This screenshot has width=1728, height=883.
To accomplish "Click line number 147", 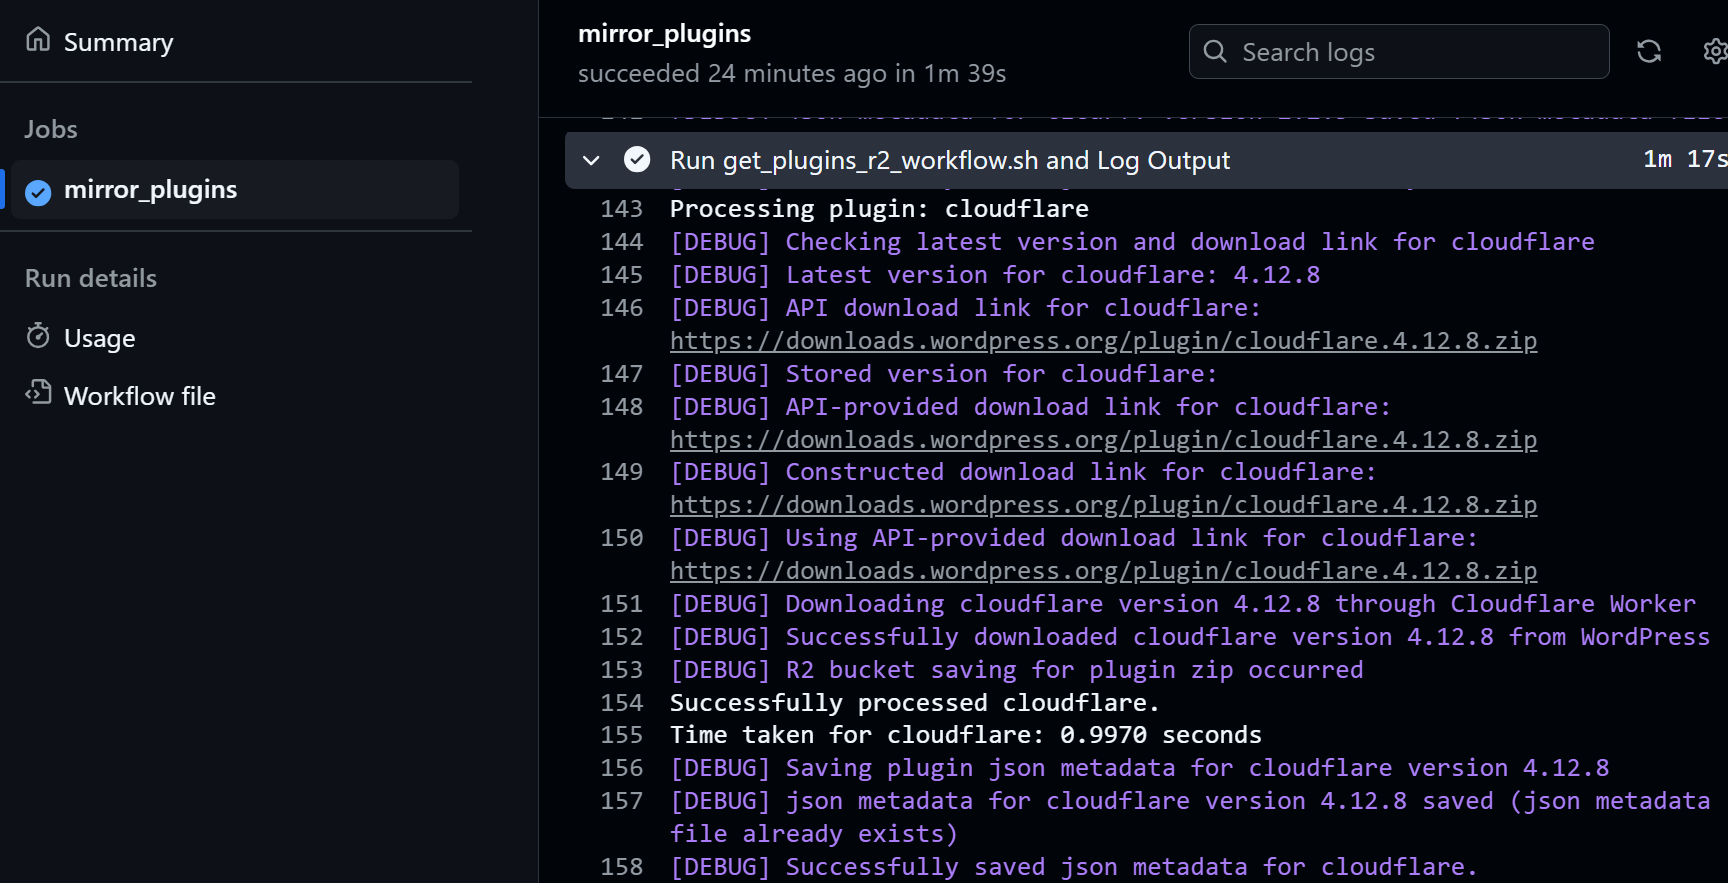I will [621, 374].
